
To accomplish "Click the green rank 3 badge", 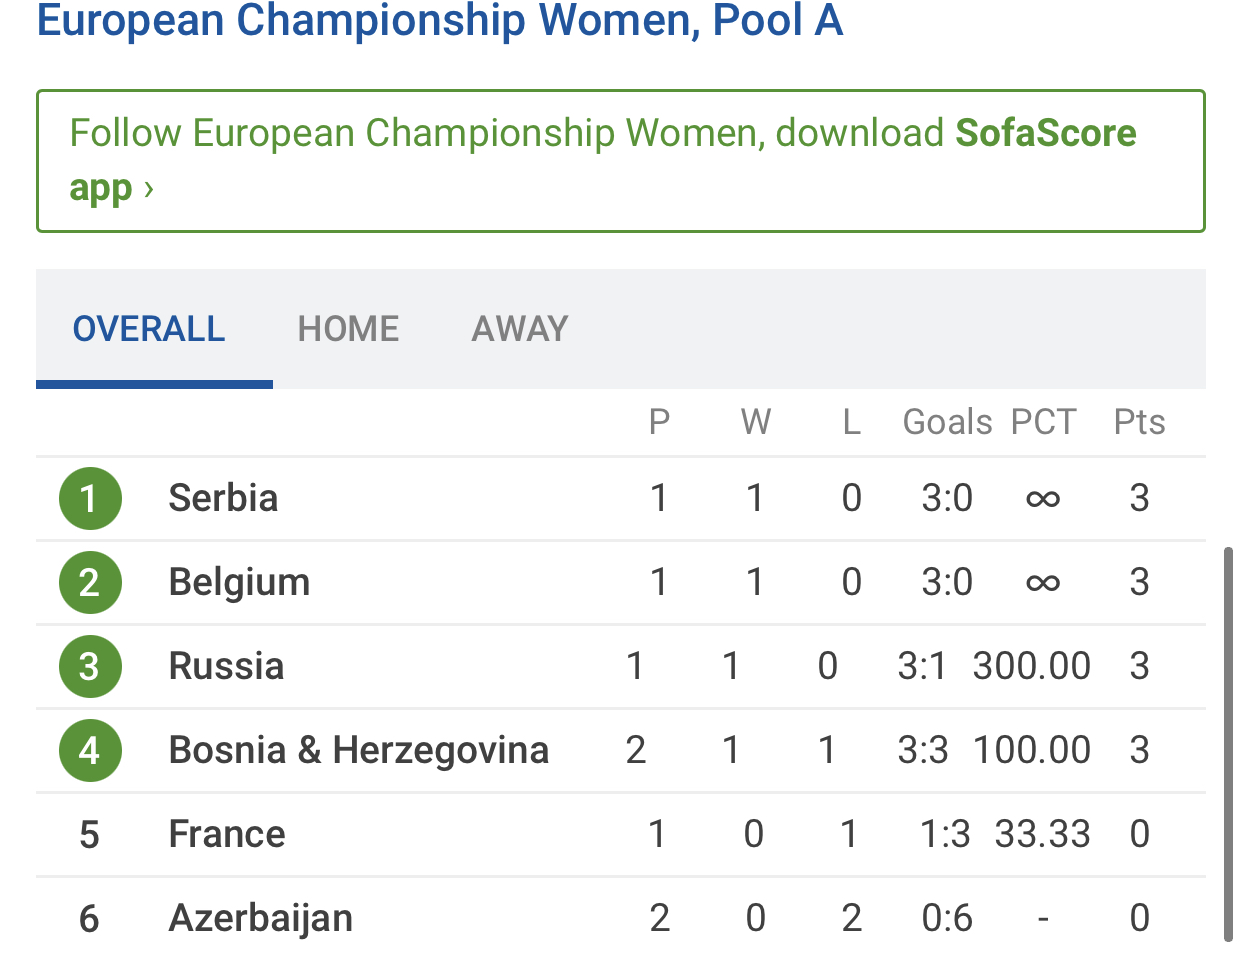I will click(x=90, y=666).
